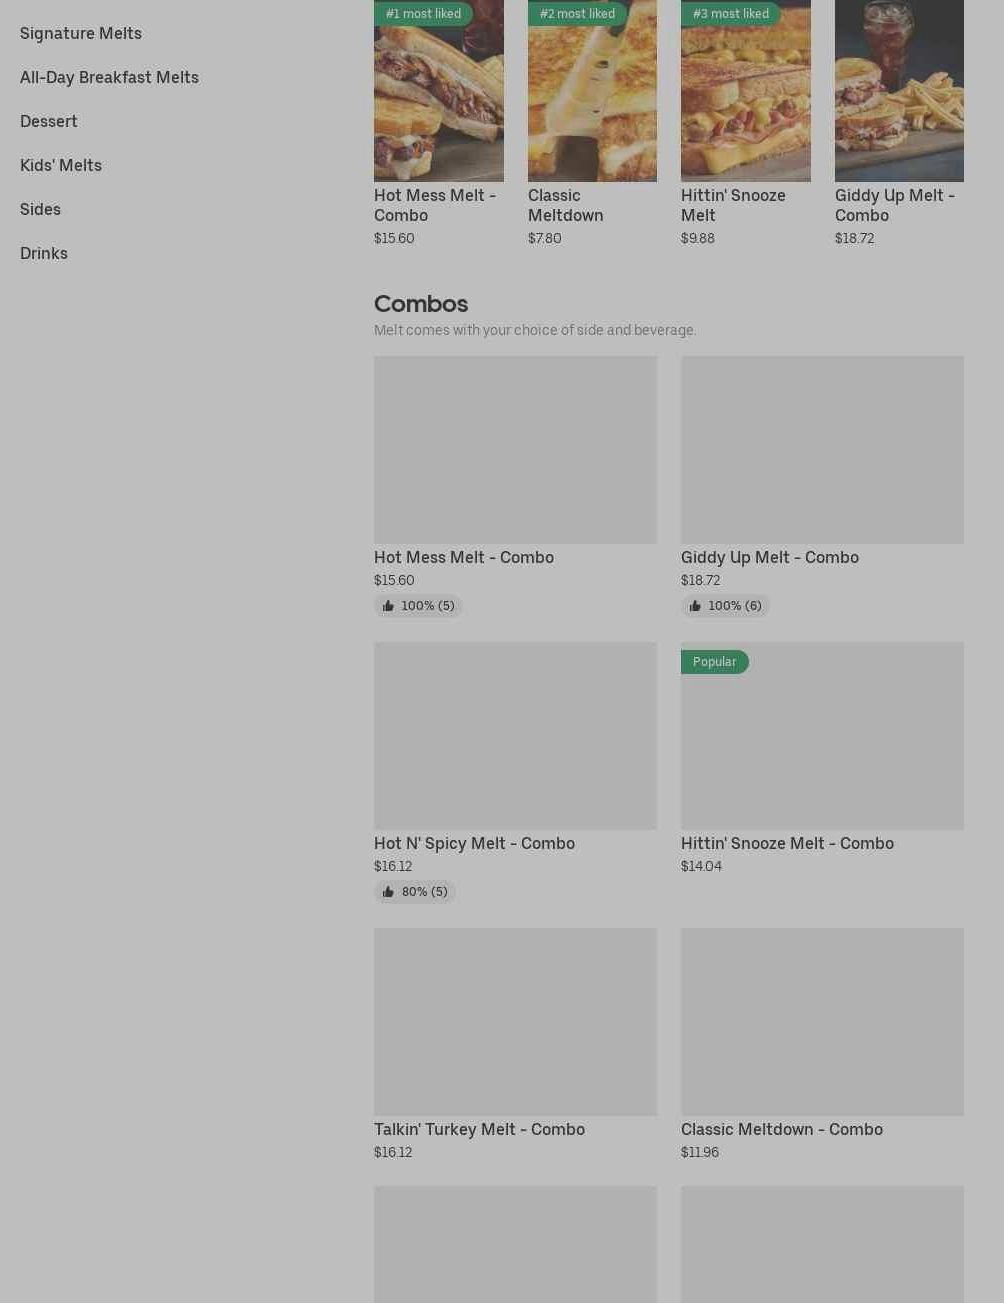Go to All-Day Breakfast Melts category

[109, 77]
